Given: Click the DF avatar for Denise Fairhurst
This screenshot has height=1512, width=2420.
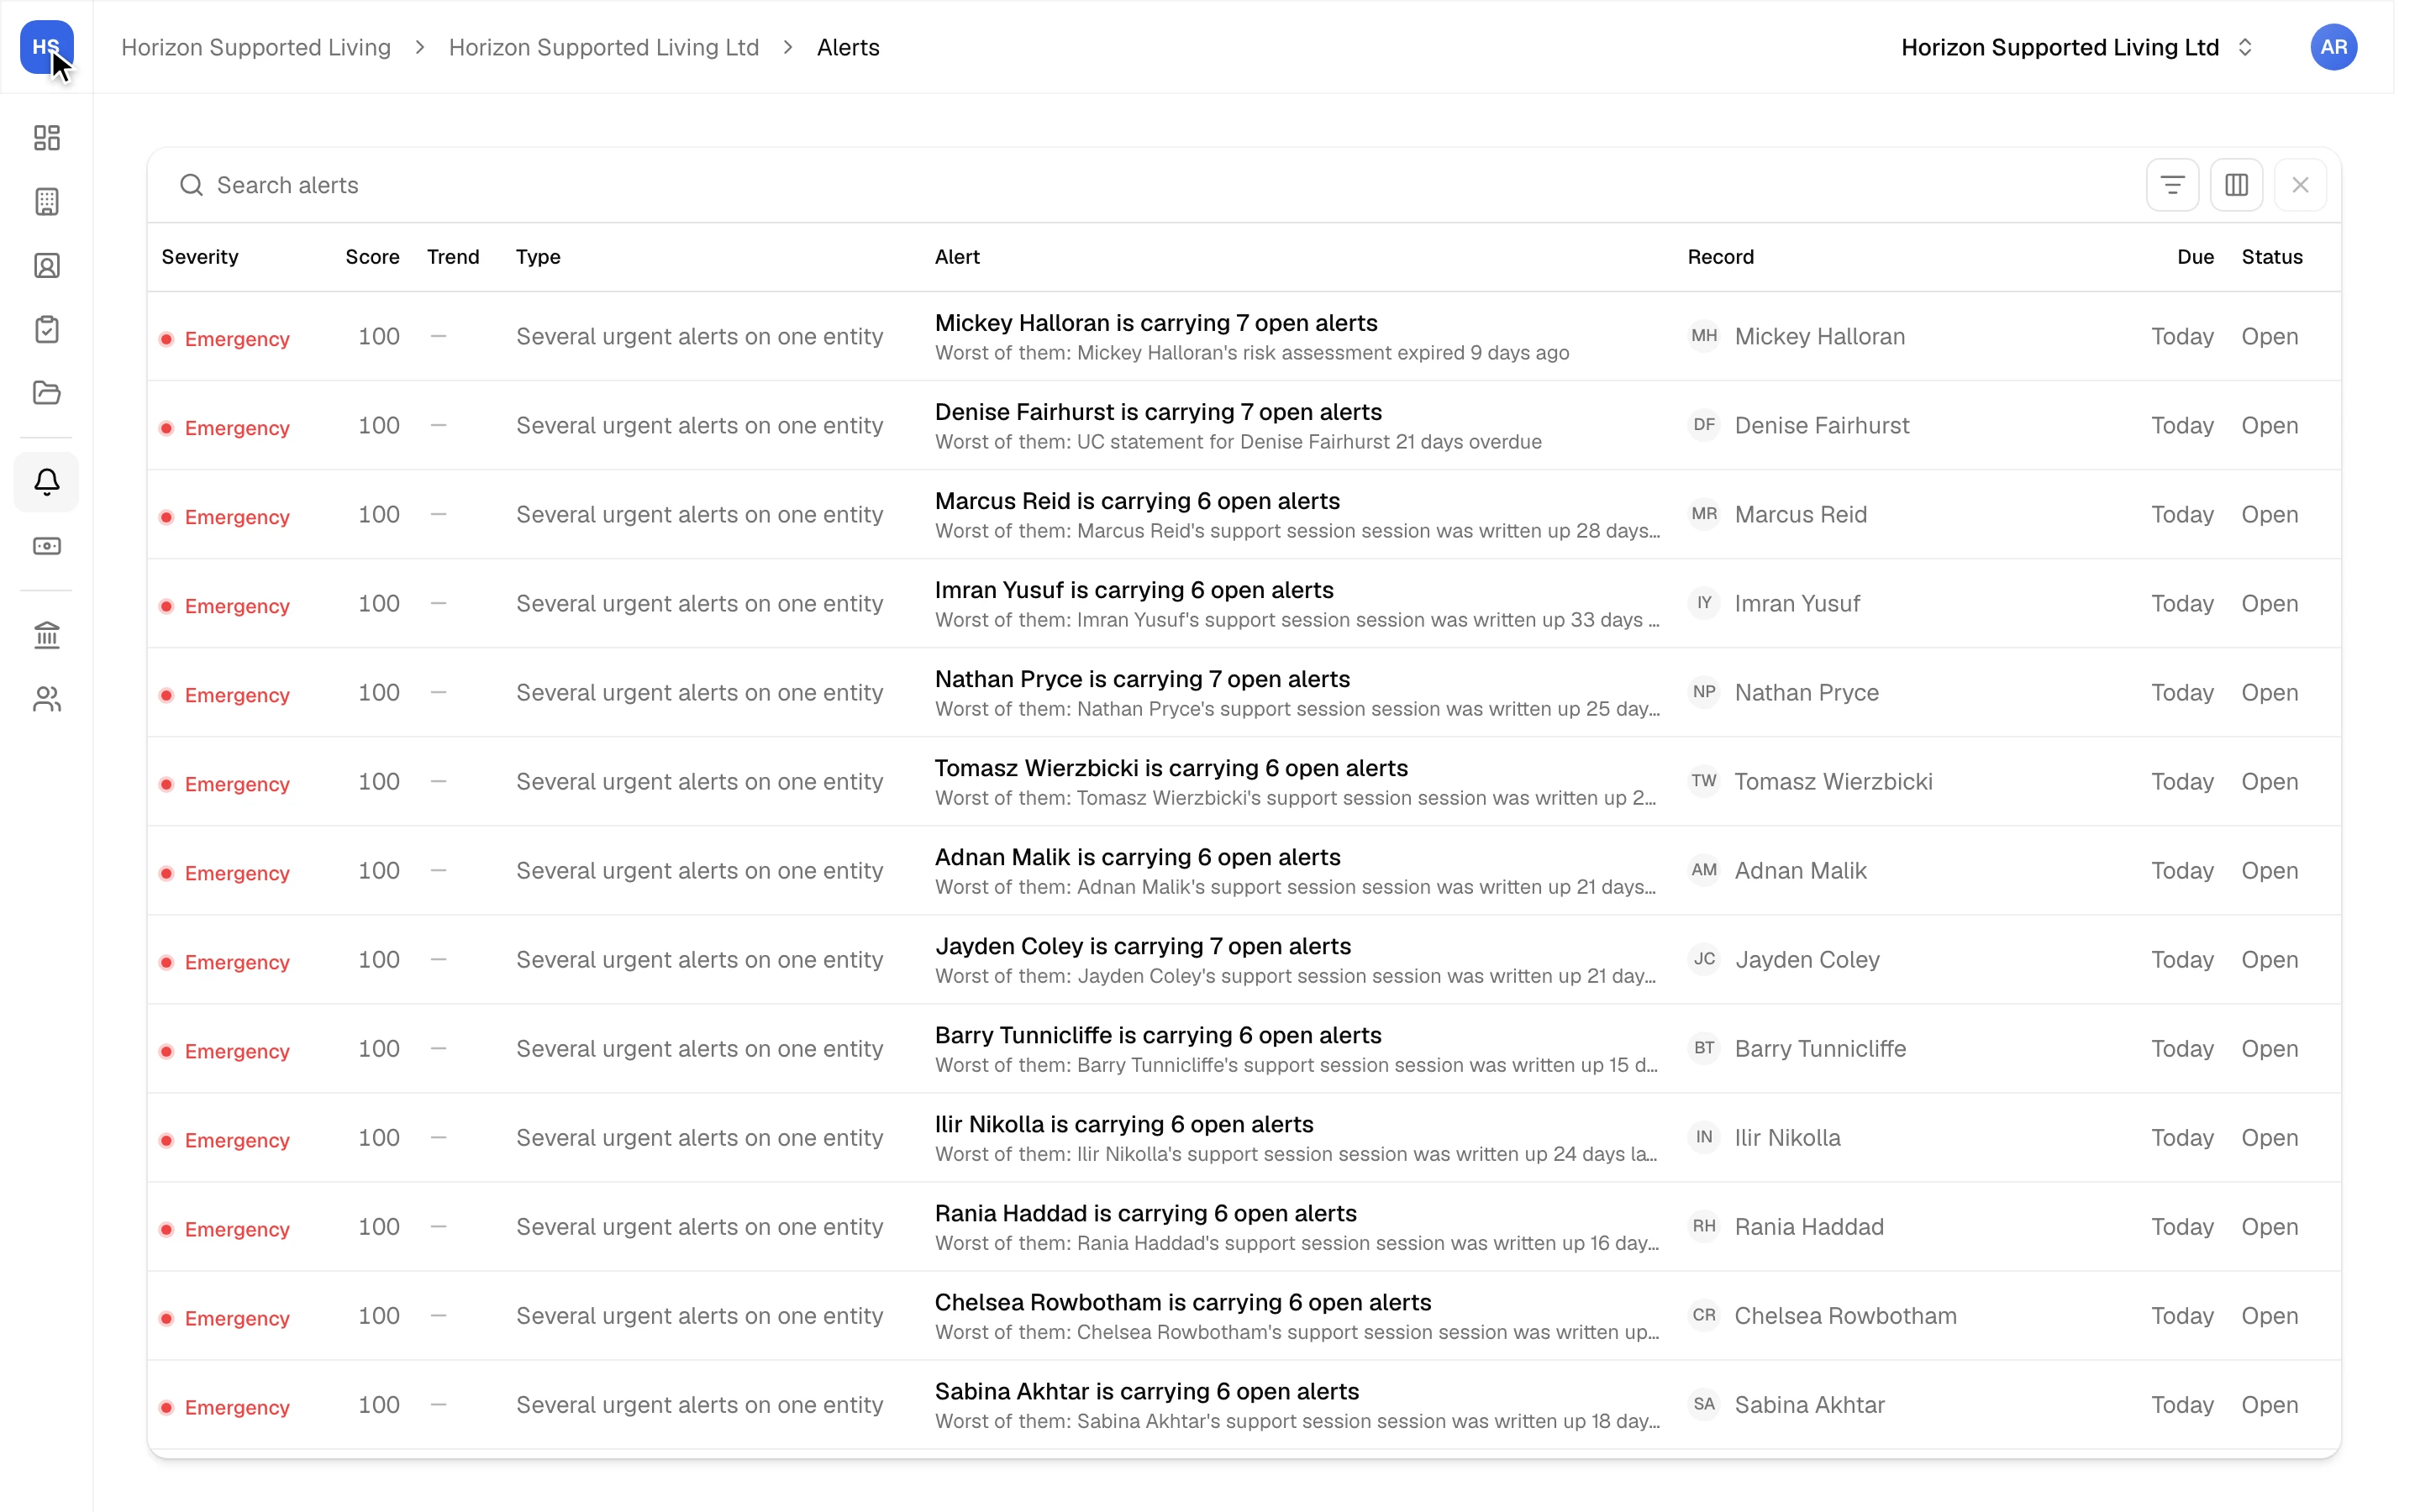Looking at the screenshot, I should pyautogui.click(x=1704, y=425).
